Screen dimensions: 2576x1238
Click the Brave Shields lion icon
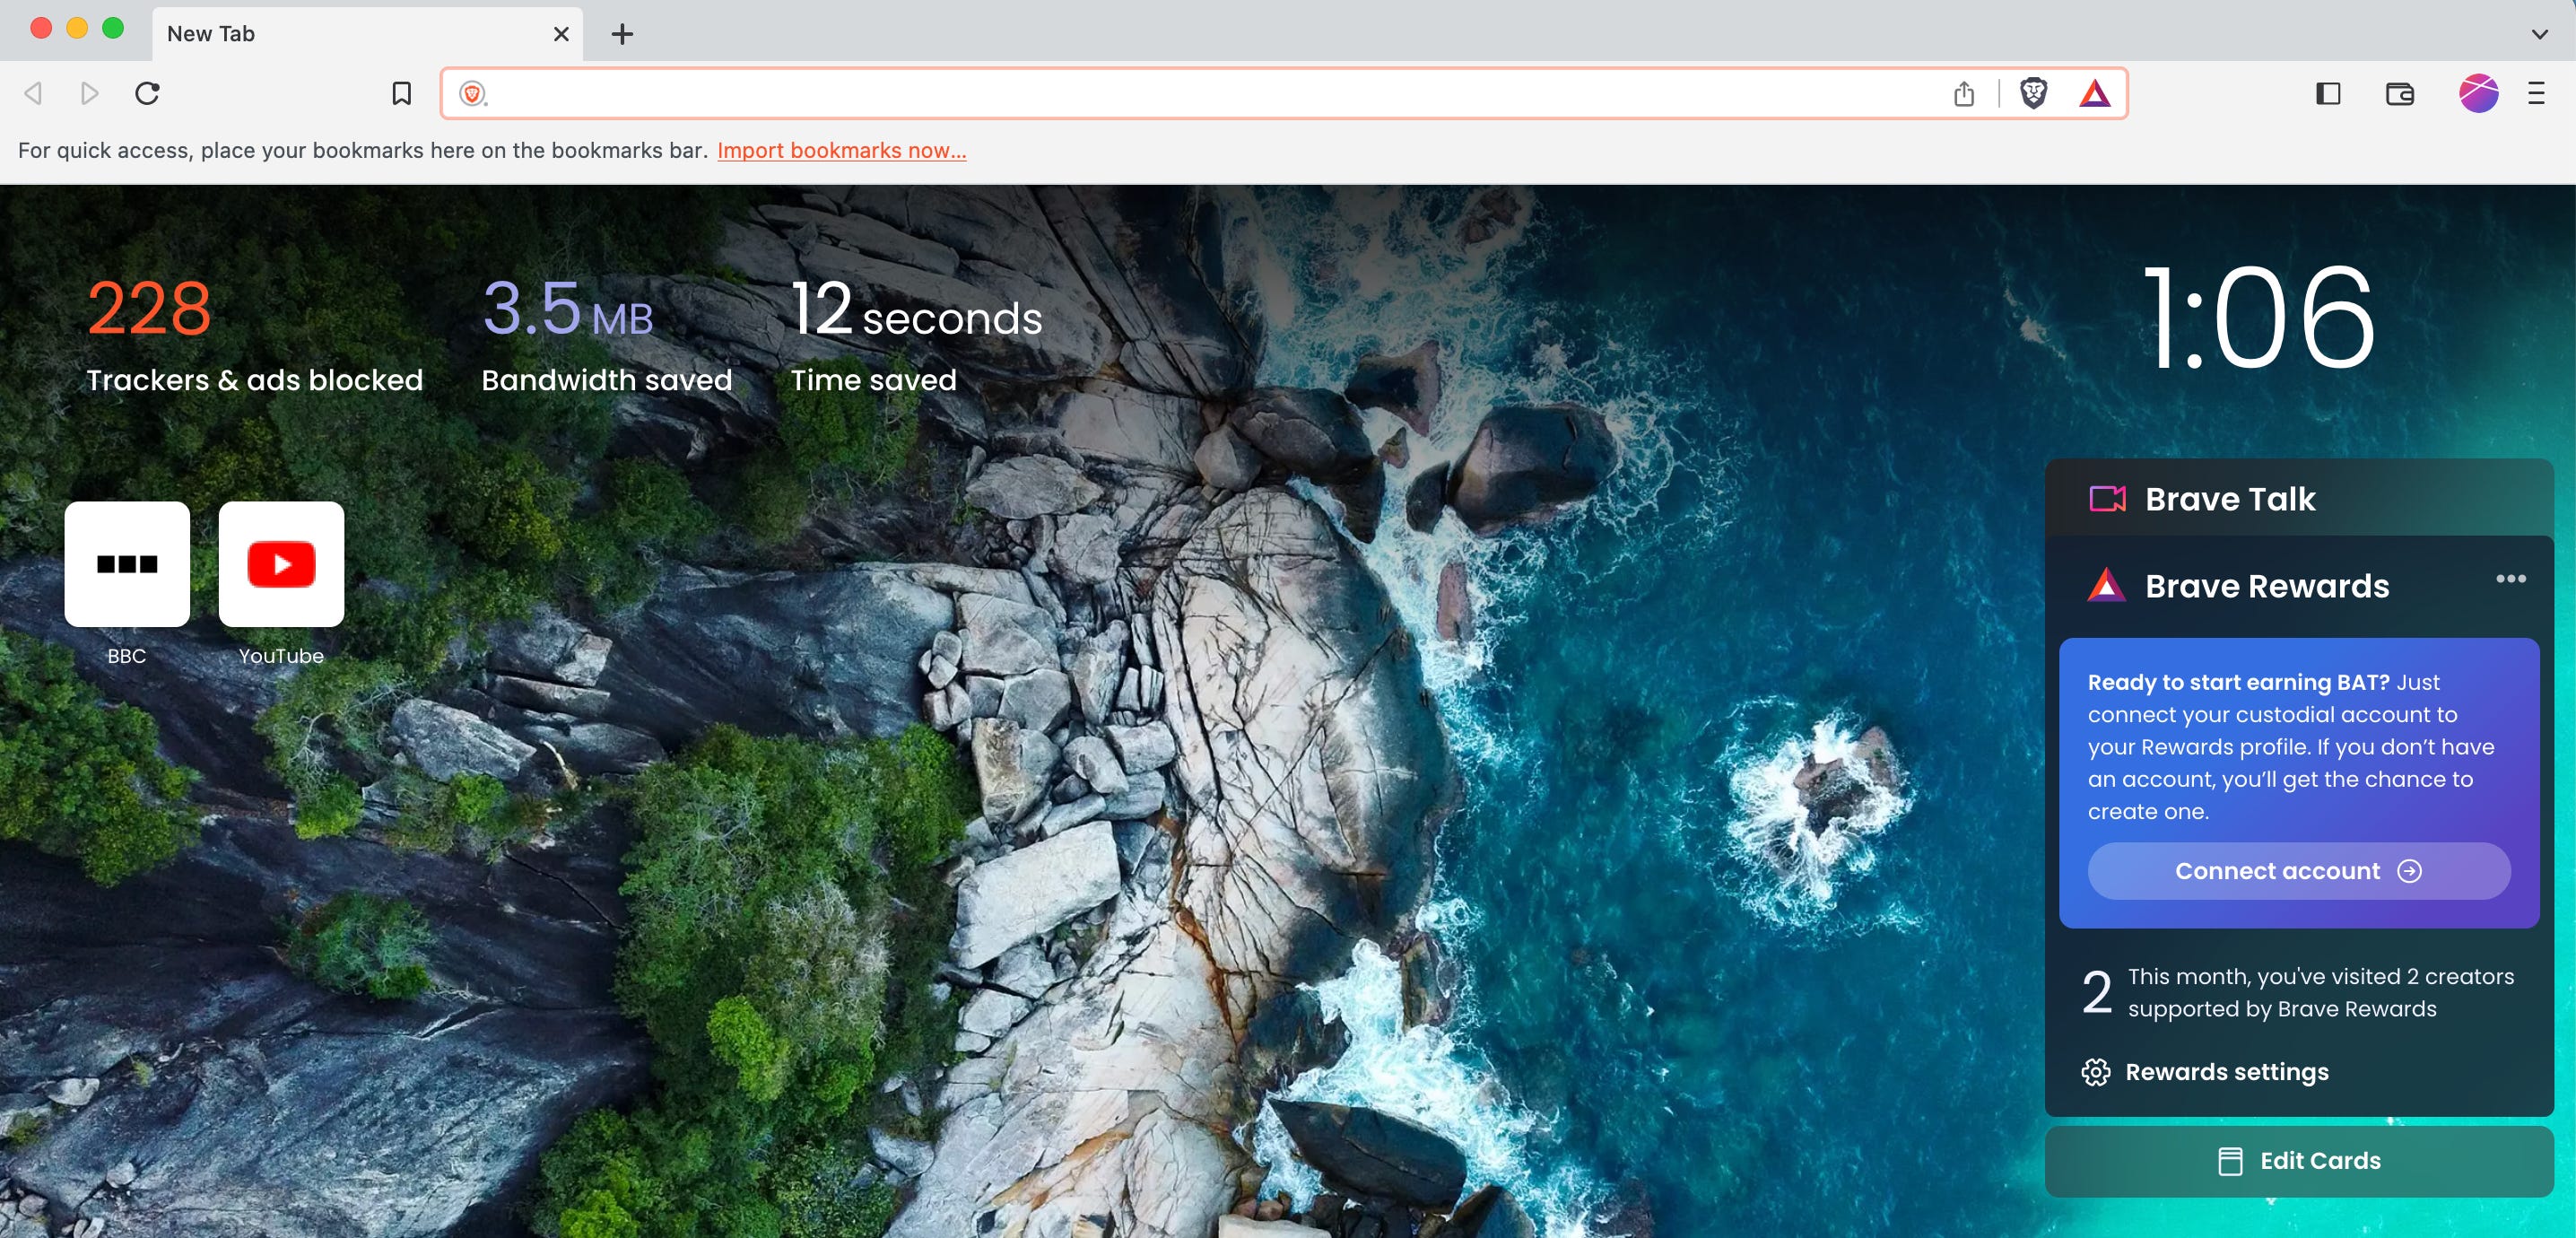point(2033,93)
